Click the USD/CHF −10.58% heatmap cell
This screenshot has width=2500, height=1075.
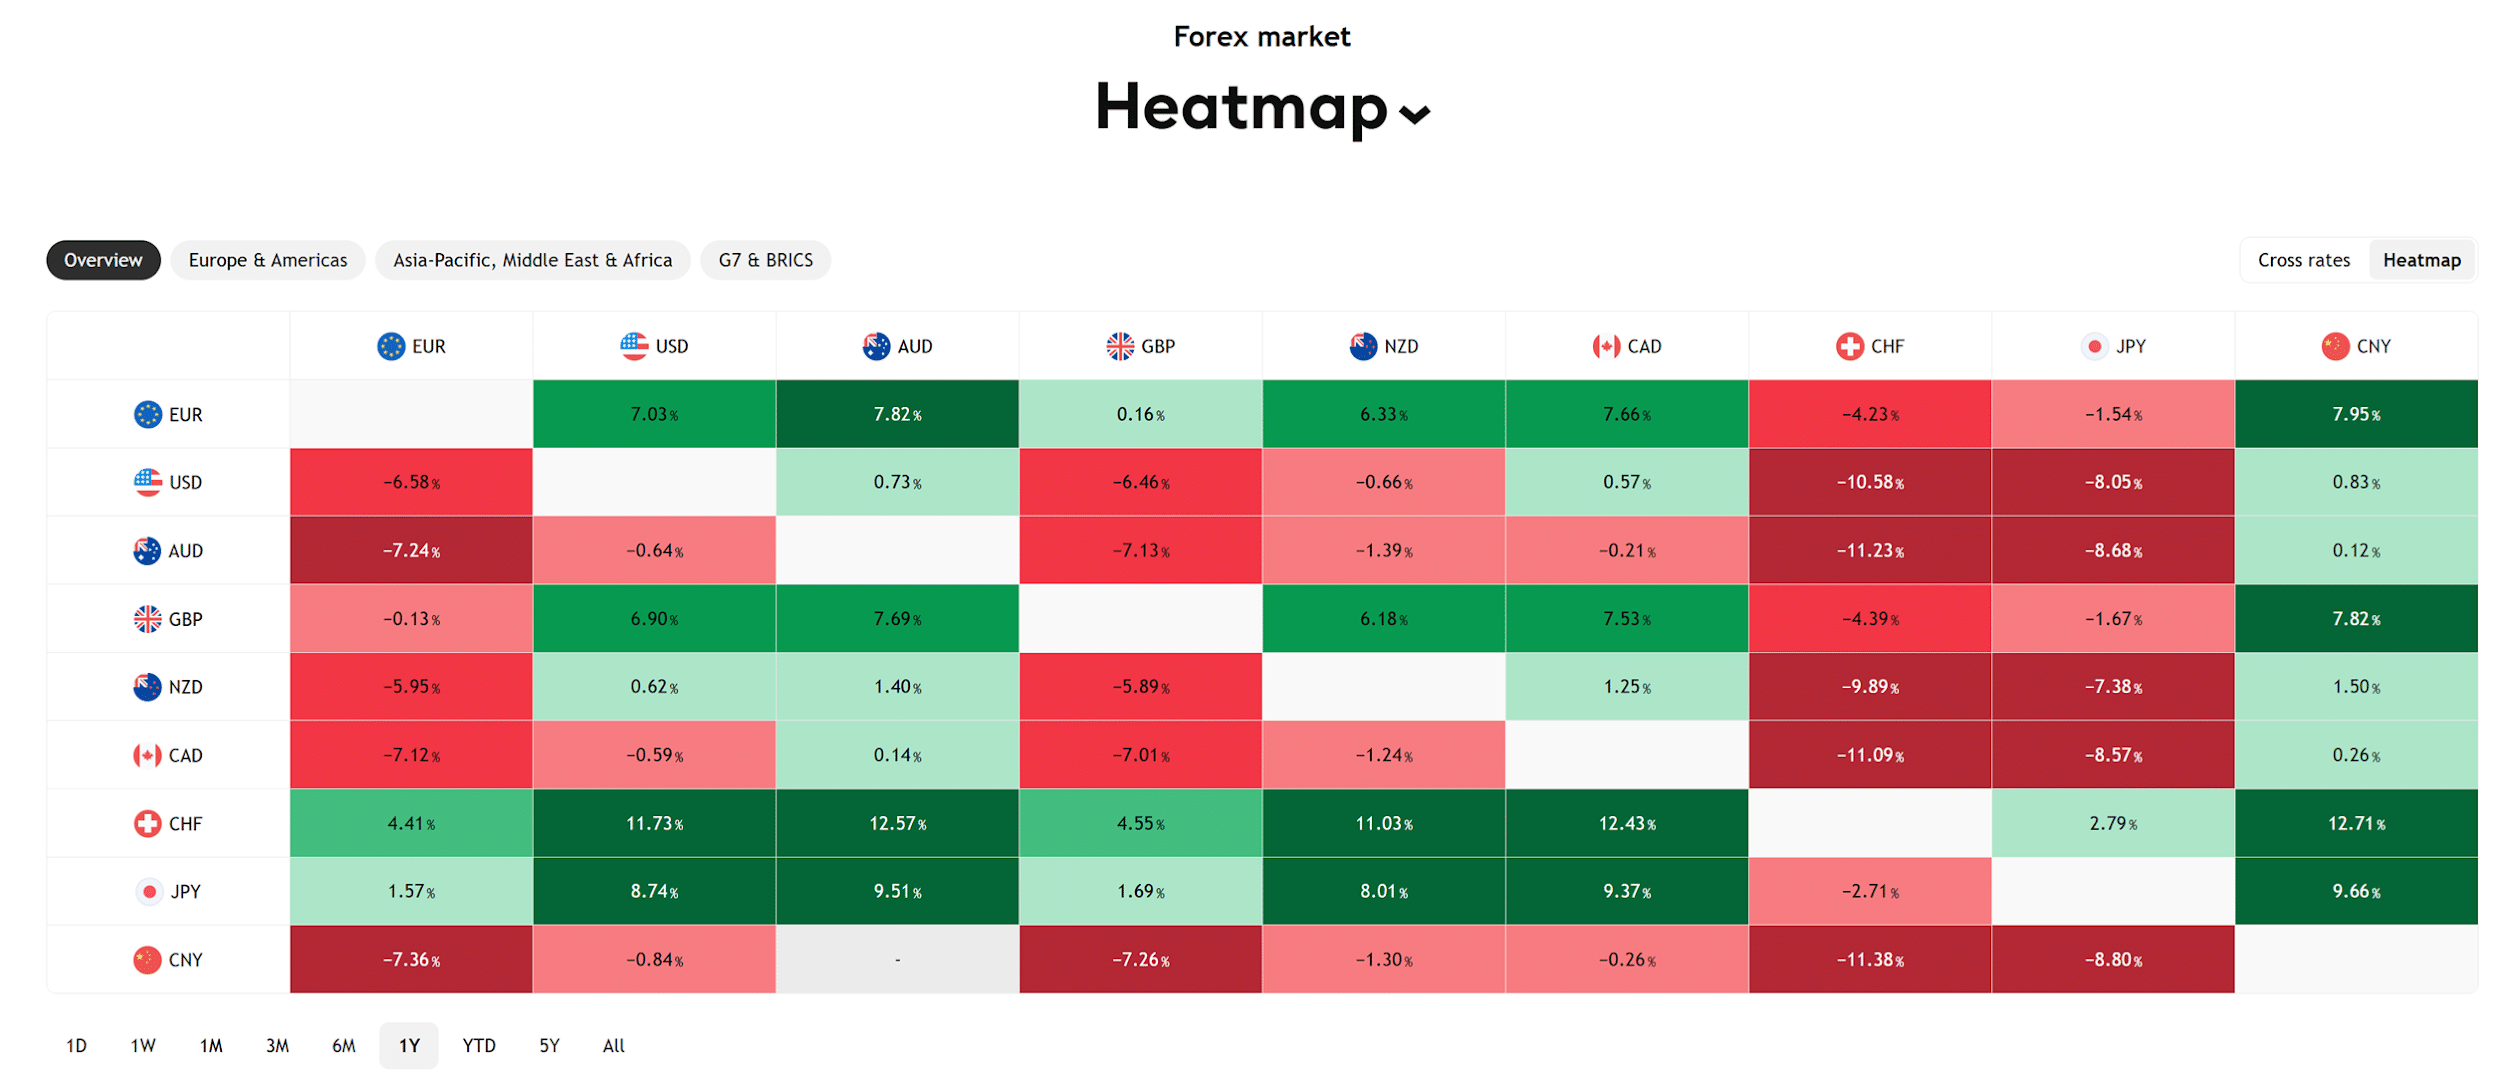[x=1869, y=482]
